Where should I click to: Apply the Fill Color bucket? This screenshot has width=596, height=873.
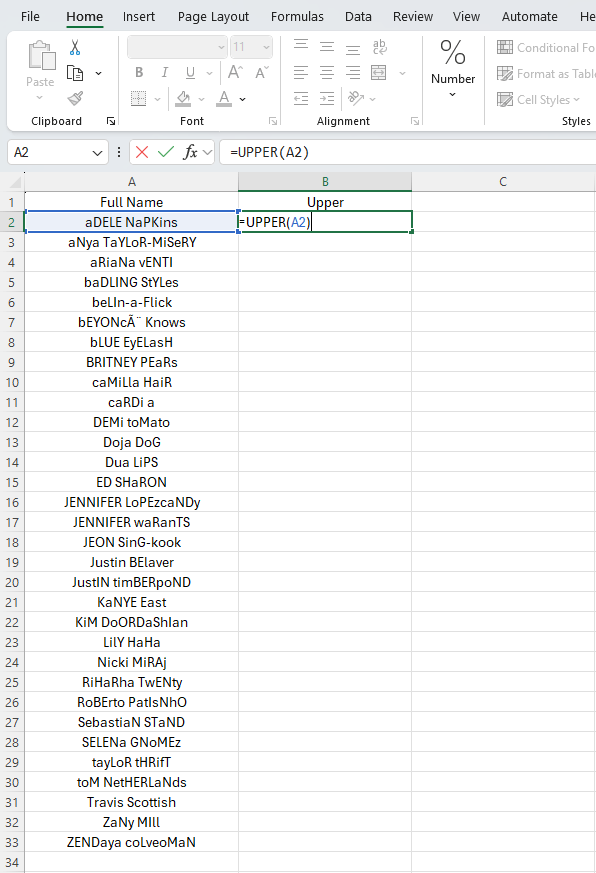pyautogui.click(x=183, y=99)
